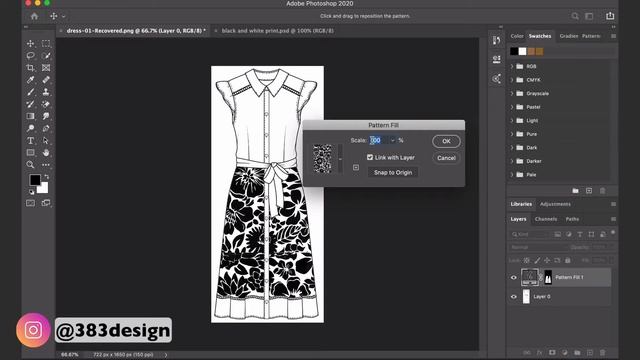Click create new fill or adjustment layer icon
The image size is (640, 360).
(564, 352)
